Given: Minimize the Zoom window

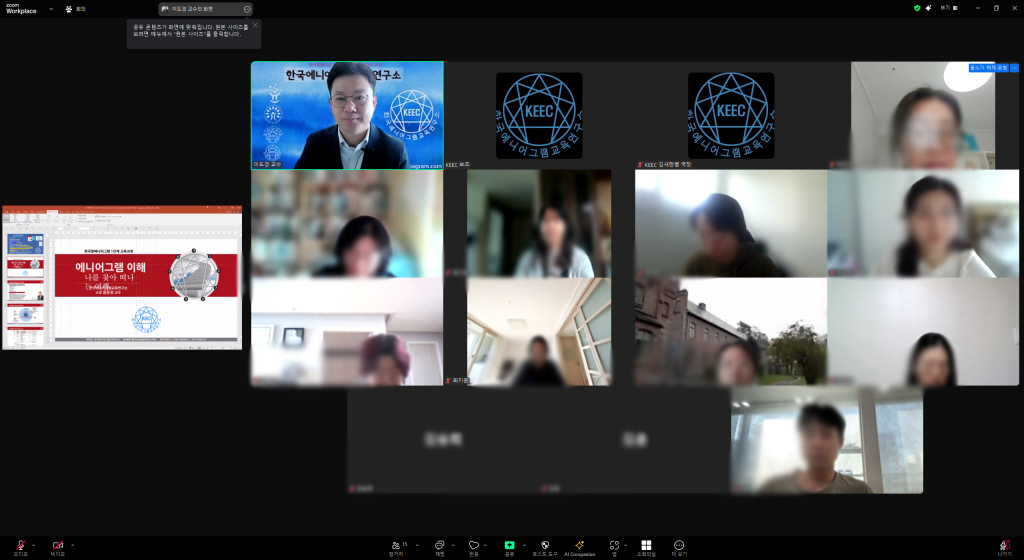Looking at the screenshot, I should pos(978,8).
